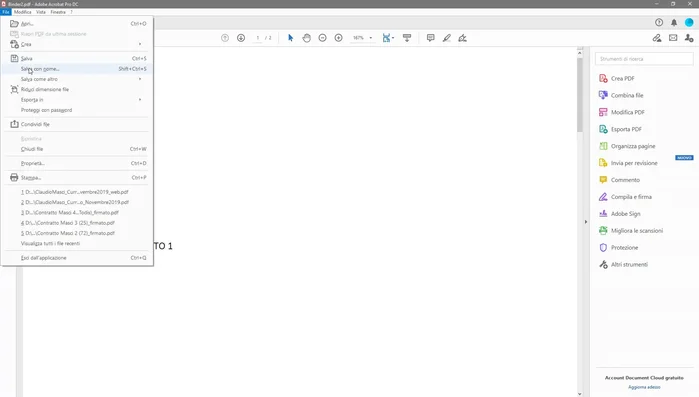The width and height of the screenshot is (699, 397).
Task: Collapse the right tools pane arrow
Action: 586,221
